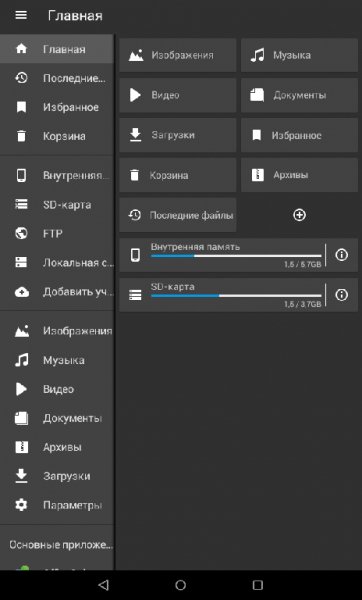Viewport: 362px width, 600px height.
Task: Tap the download icon beside Загрузки in sidebar
Action: point(21,476)
